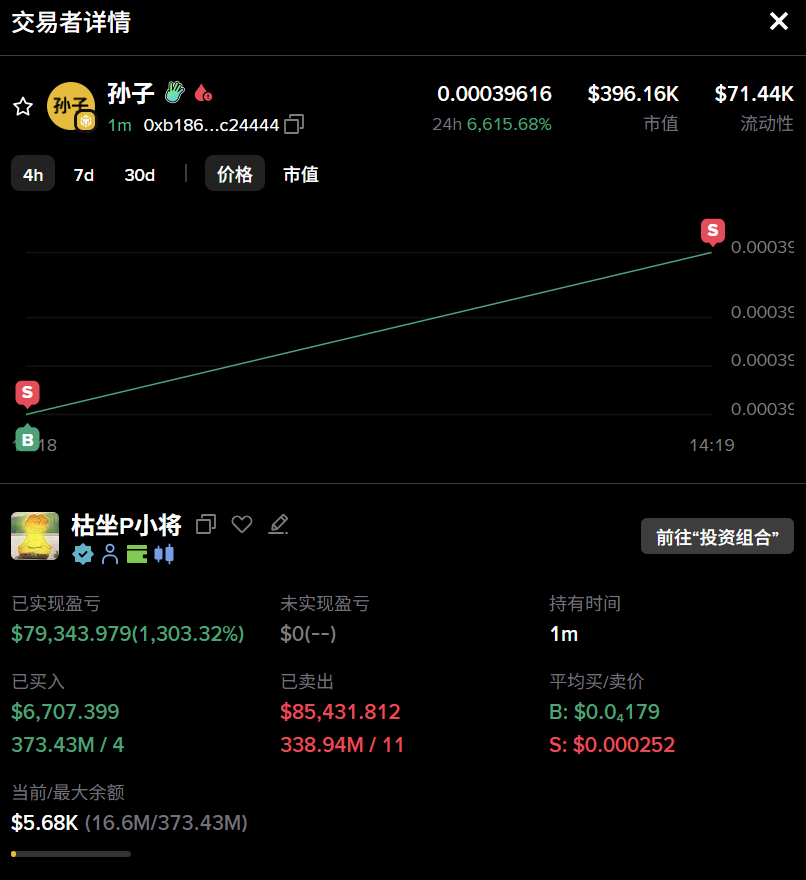Click current balance $5.68K value
Screen dimensions: 806x880
(44, 823)
